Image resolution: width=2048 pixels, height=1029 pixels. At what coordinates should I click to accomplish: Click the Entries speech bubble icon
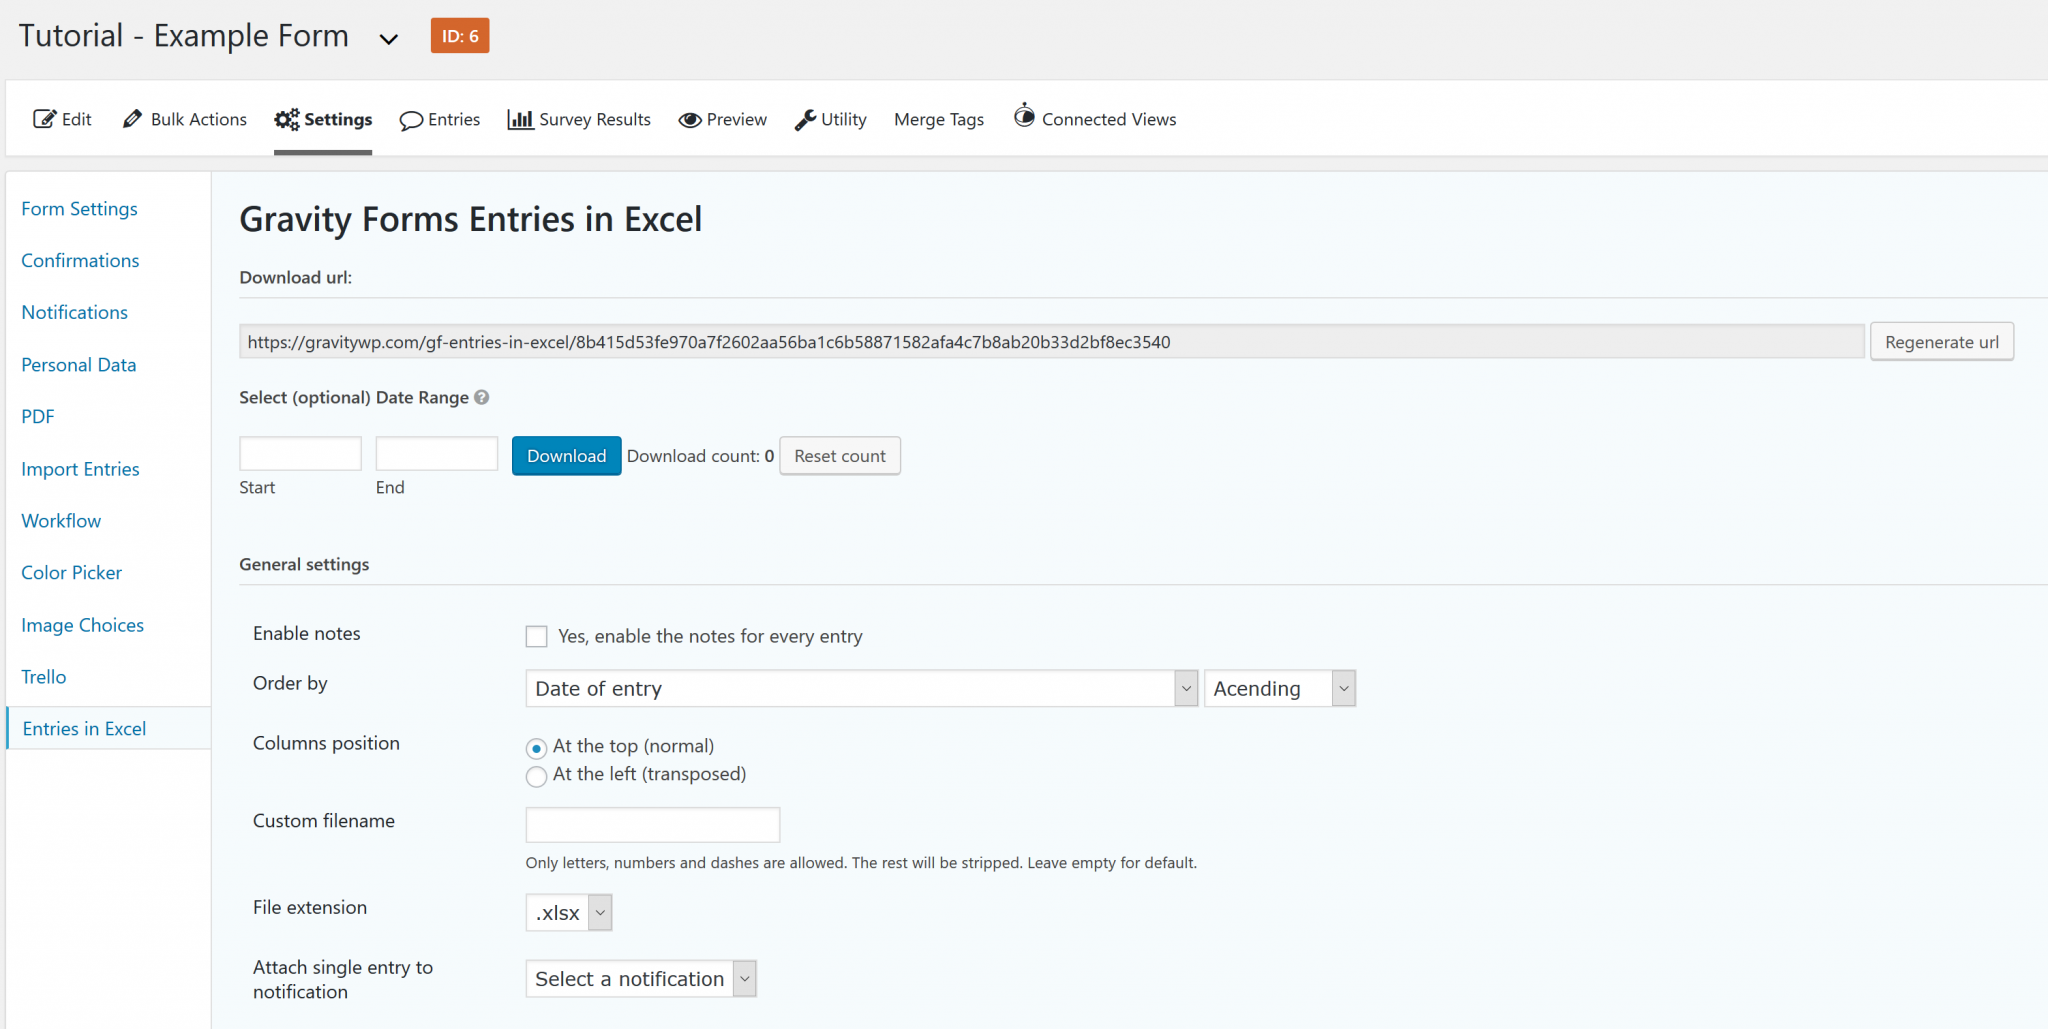pyautogui.click(x=410, y=120)
